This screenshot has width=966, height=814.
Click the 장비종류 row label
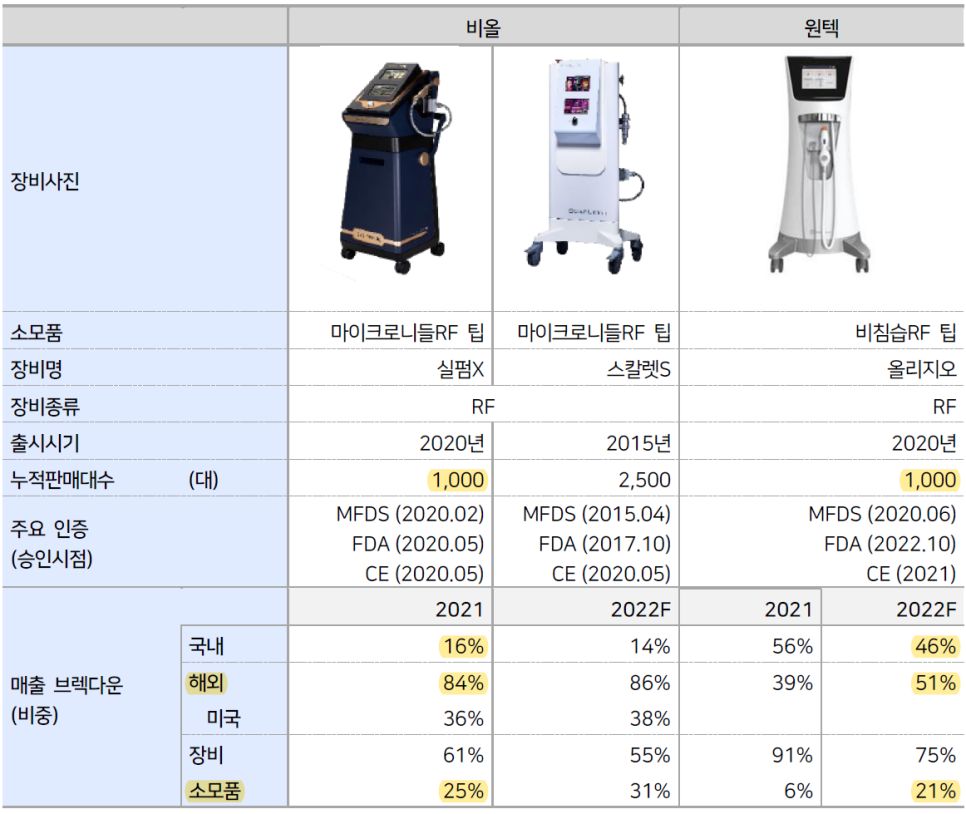pyautogui.click(x=44, y=407)
